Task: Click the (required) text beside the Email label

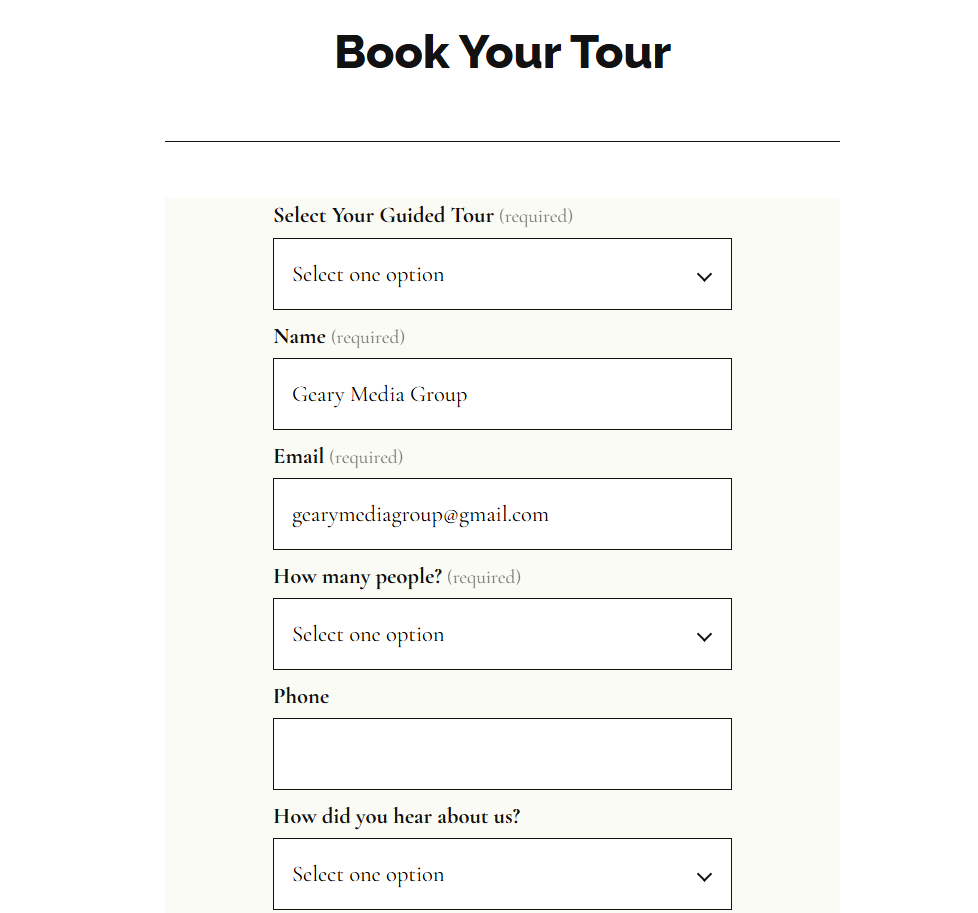Action: [x=366, y=457]
